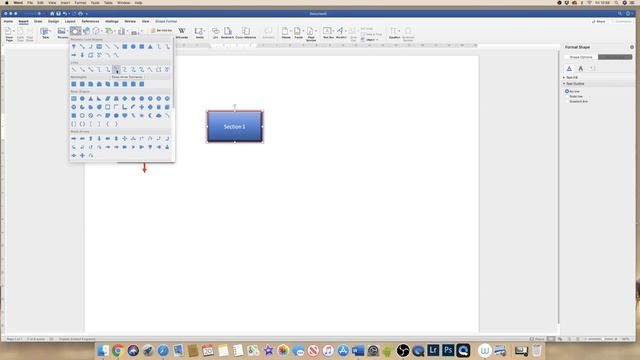Select the No line radio option
Screen dimensions: 640x360
567,91
